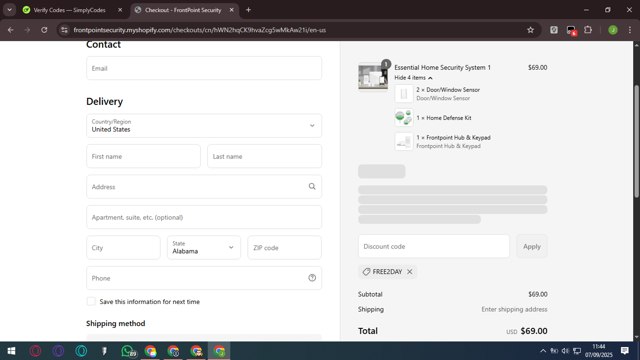Click the Discount code field
This screenshot has width=640, height=360.
[434, 246]
